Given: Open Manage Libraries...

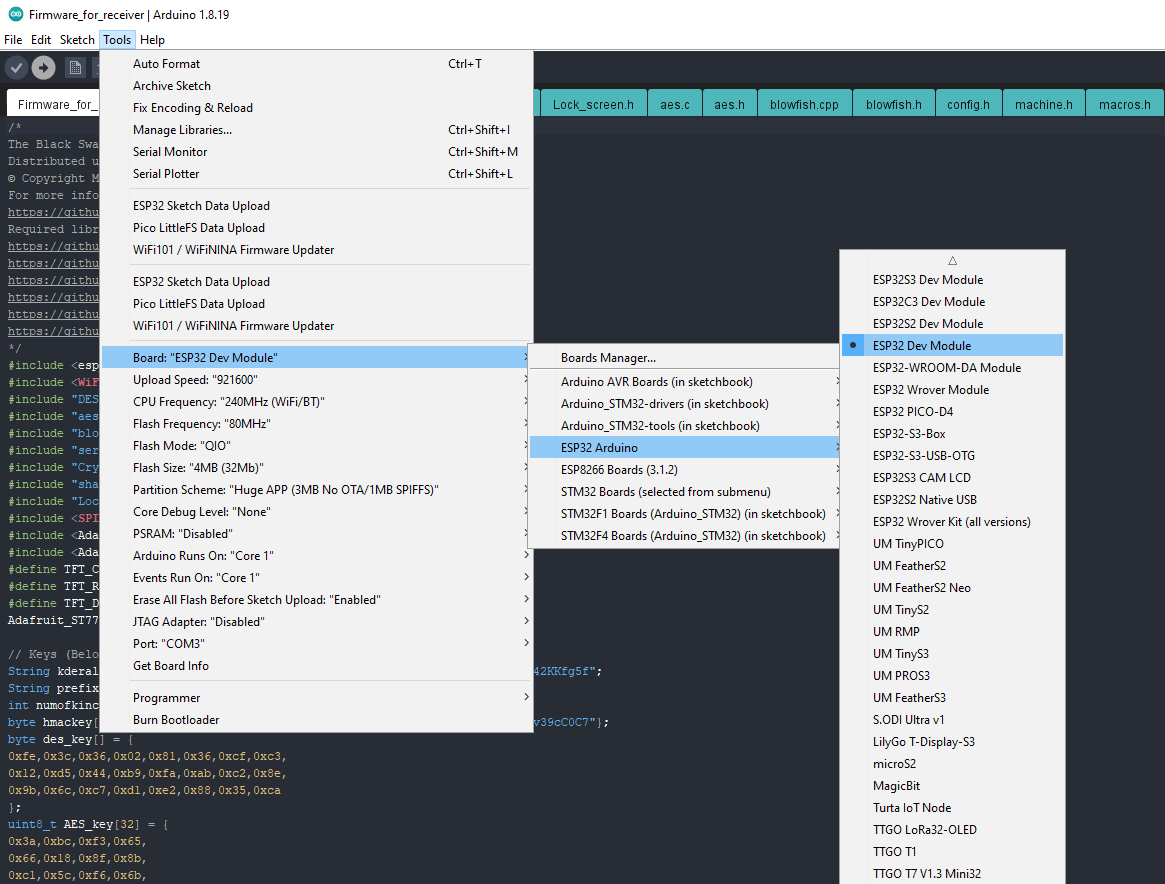Looking at the screenshot, I should 317,130.
